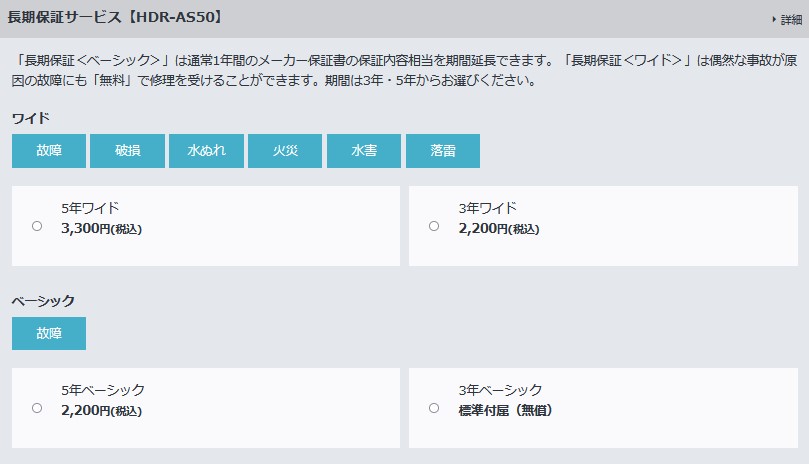
Task: Click the 落雷 coverage tag
Action: point(443,151)
